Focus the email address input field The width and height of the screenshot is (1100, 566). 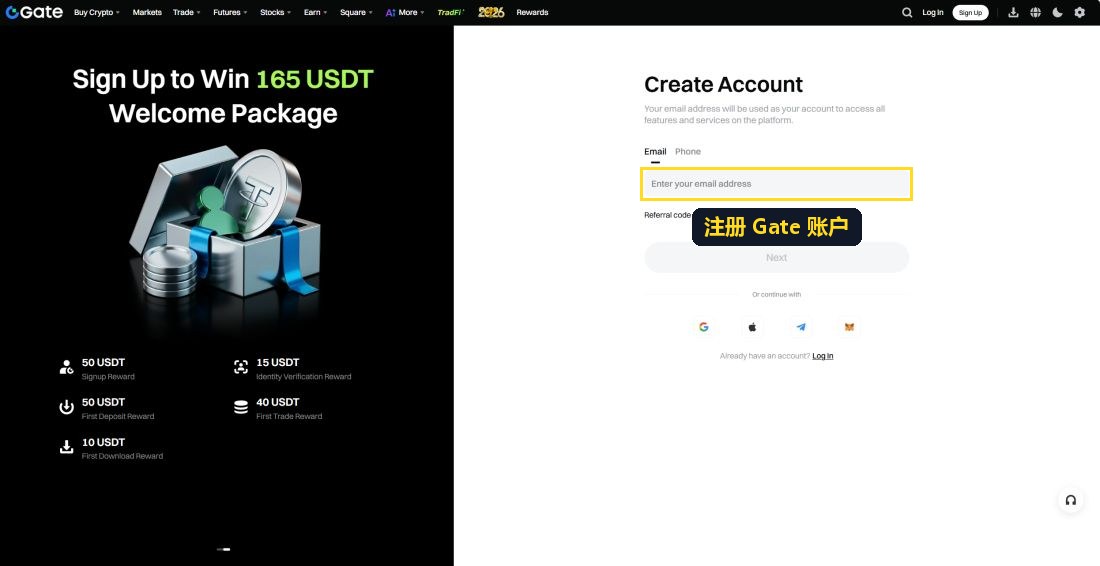(x=777, y=184)
